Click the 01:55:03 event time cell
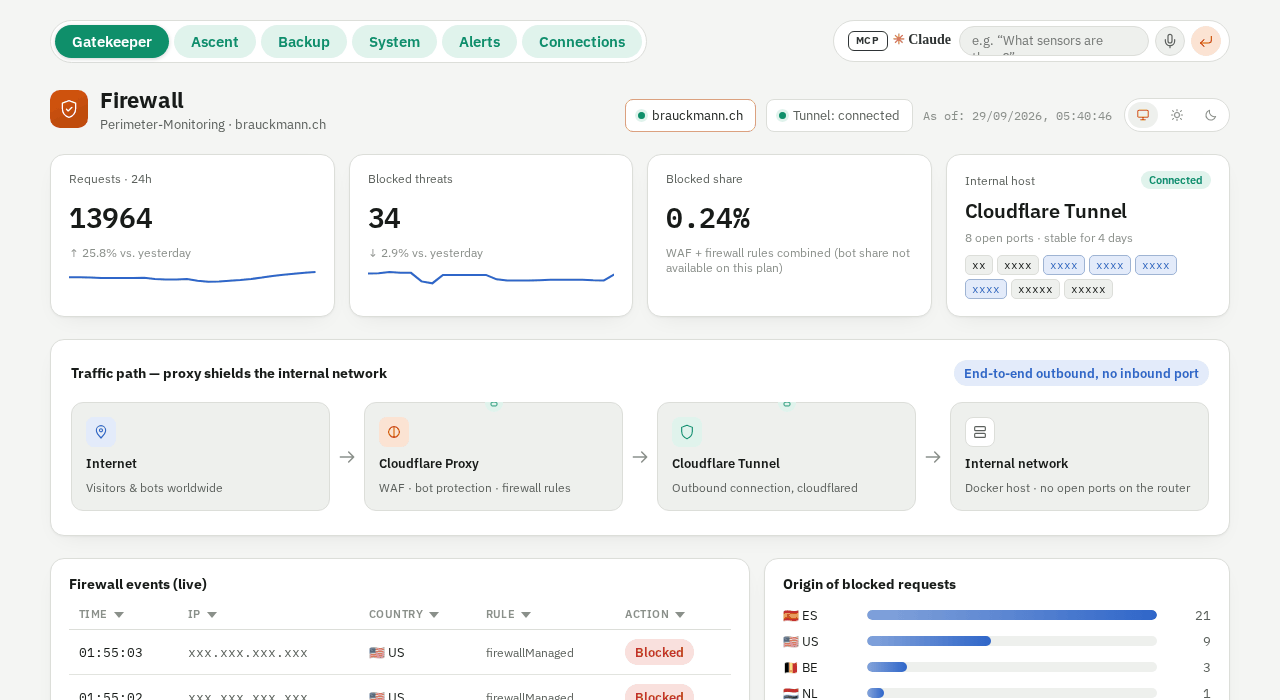Viewport: 1280px width, 700px height. [x=111, y=653]
